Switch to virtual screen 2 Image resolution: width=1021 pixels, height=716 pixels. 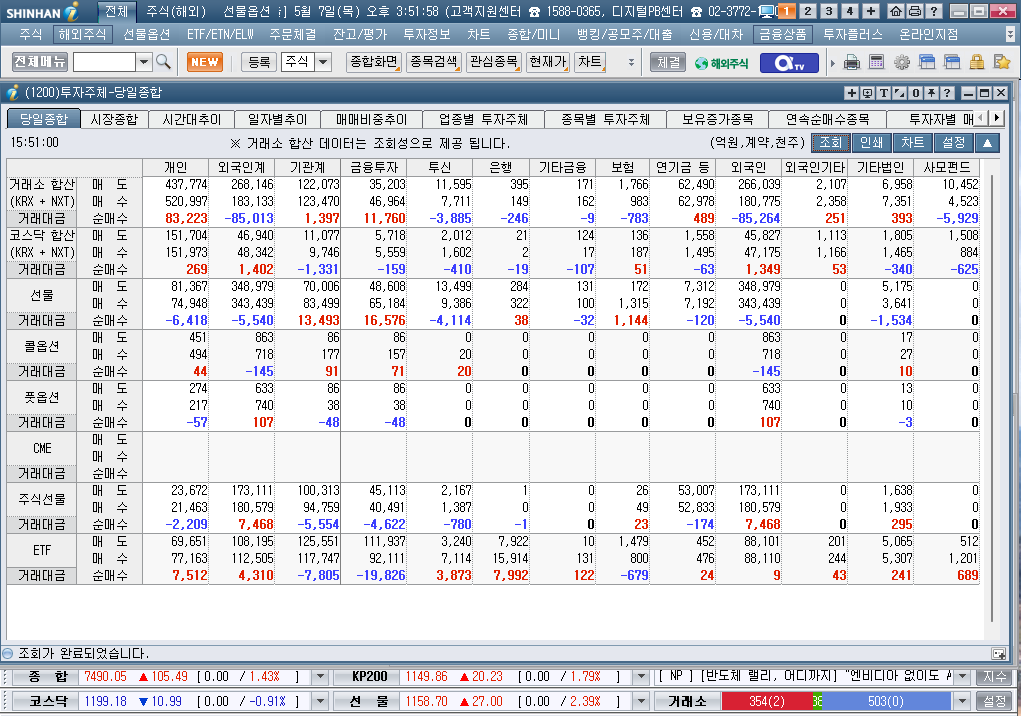click(x=807, y=11)
